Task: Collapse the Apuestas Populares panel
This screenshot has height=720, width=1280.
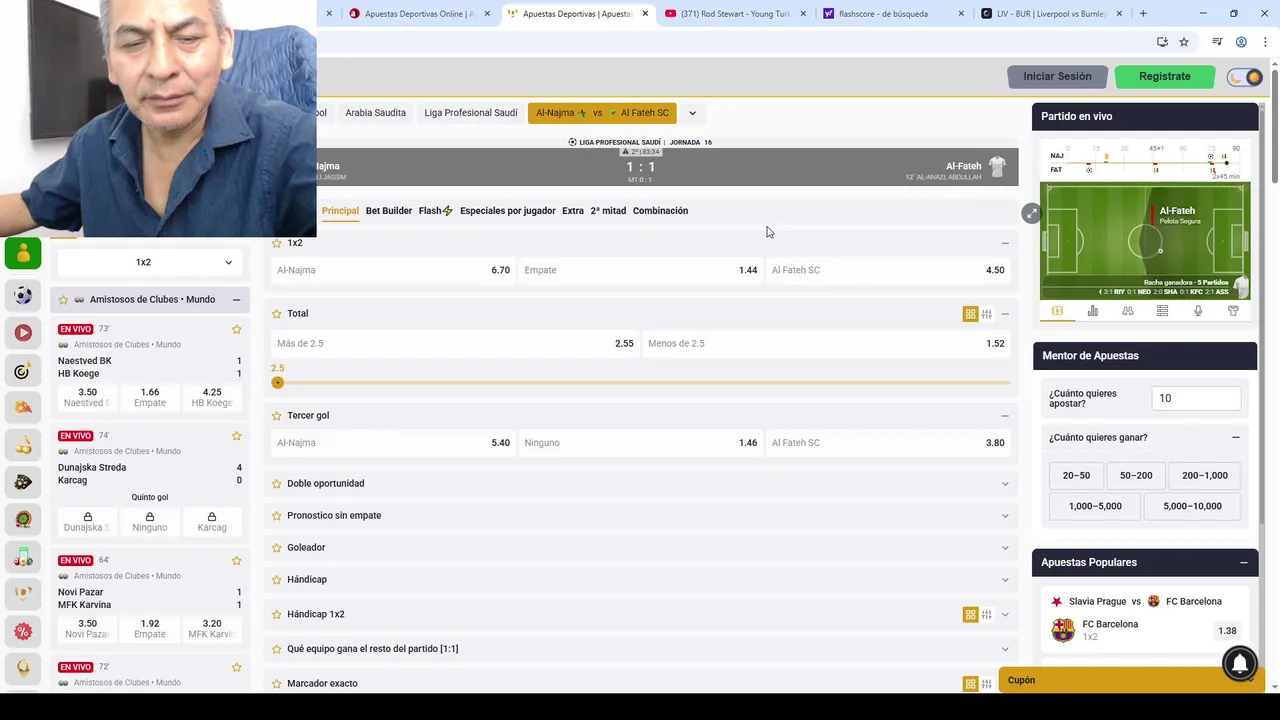Action: click(x=1244, y=563)
